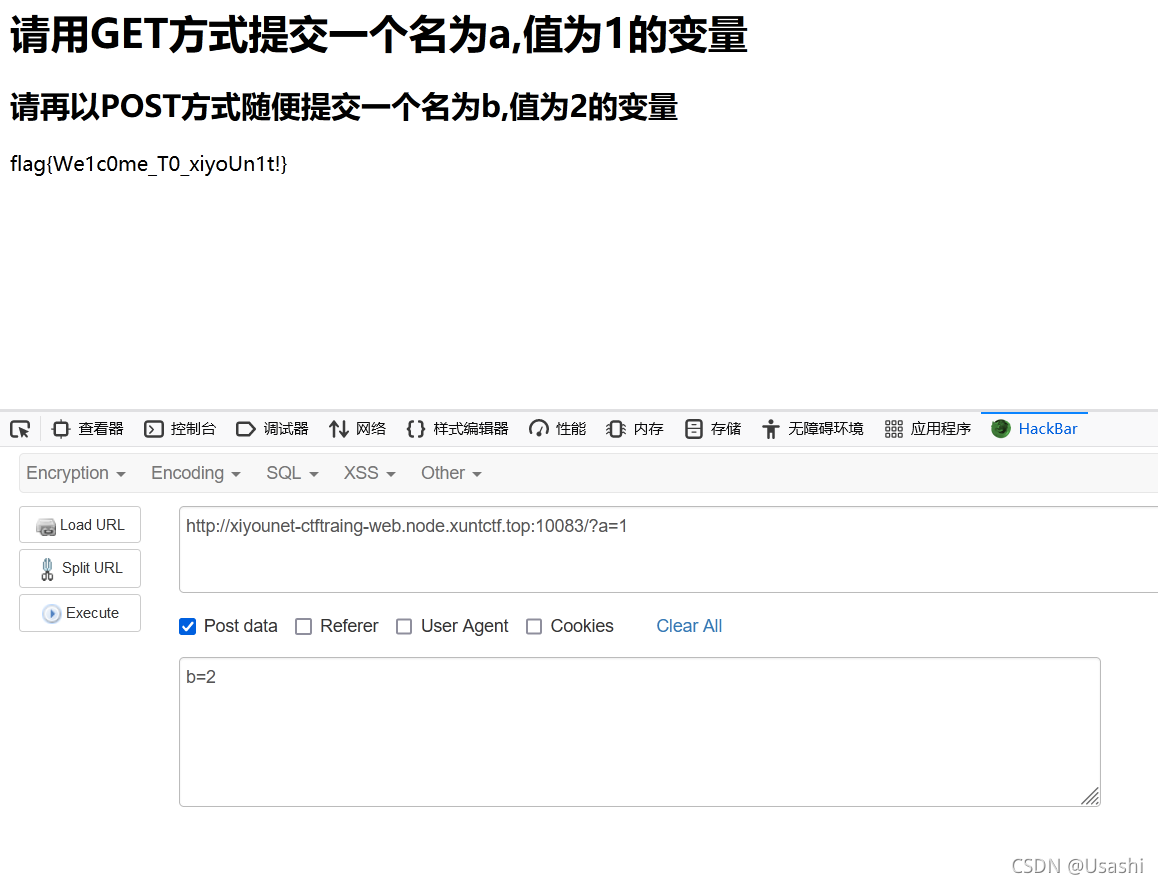The height and width of the screenshot is (884, 1158).
Task: Click the flag{We1c0me_T0_xiyoUn1t!} text
Action: click(x=148, y=164)
